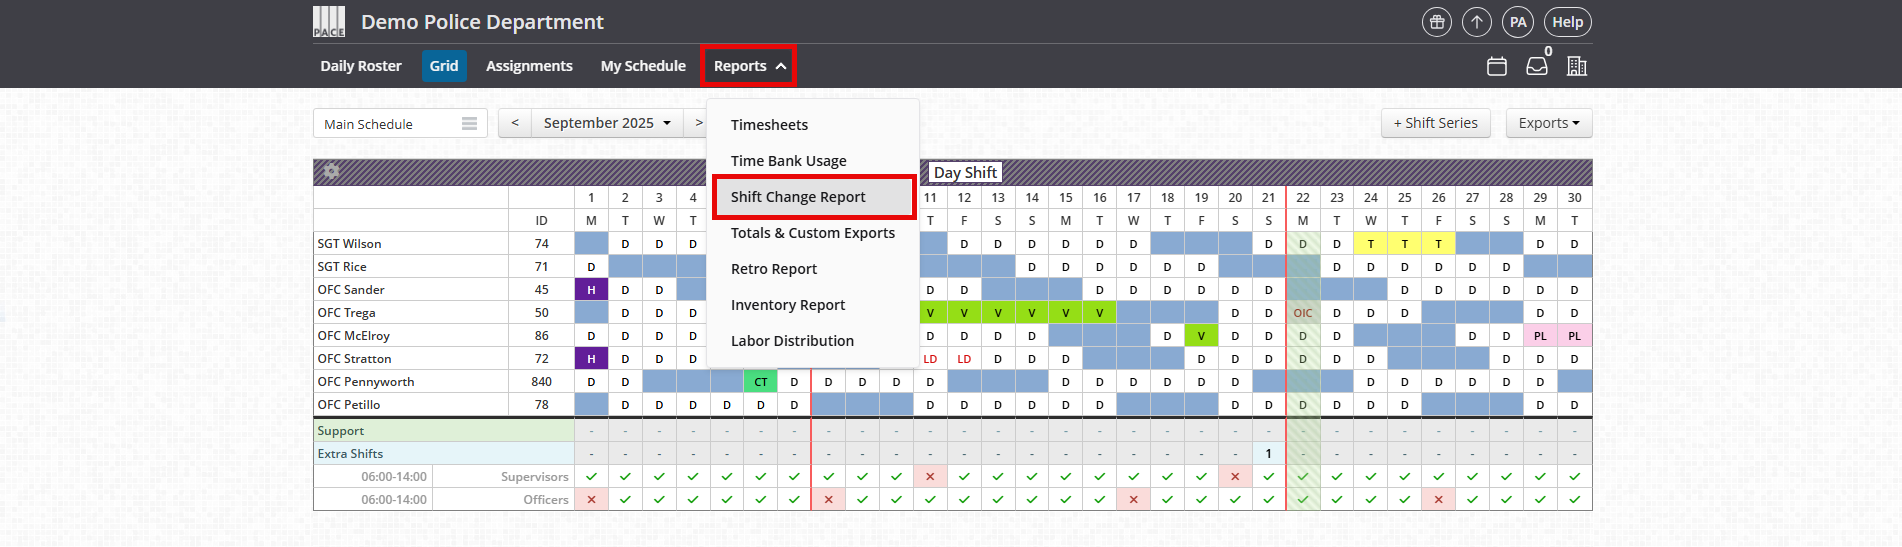The width and height of the screenshot is (1902, 547).
Task: Click the upload arrow circle icon
Action: pyautogui.click(x=1477, y=22)
